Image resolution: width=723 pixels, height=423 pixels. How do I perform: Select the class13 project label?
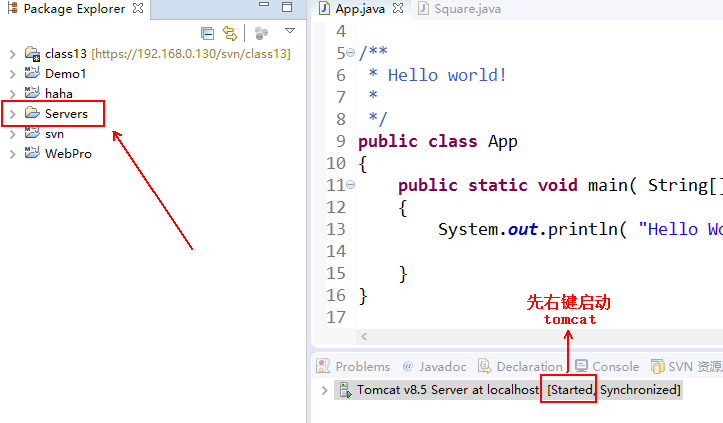[x=65, y=54]
